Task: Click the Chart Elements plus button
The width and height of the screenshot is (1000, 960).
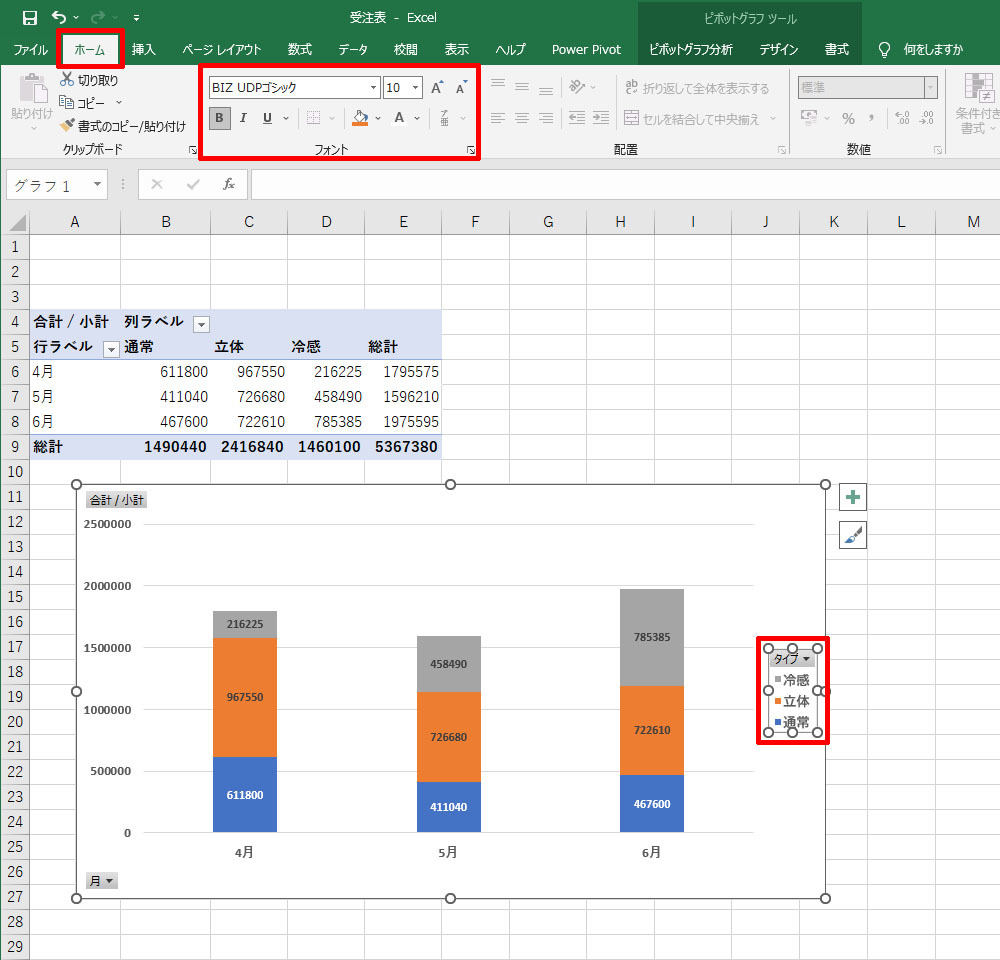Action: [x=853, y=498]
